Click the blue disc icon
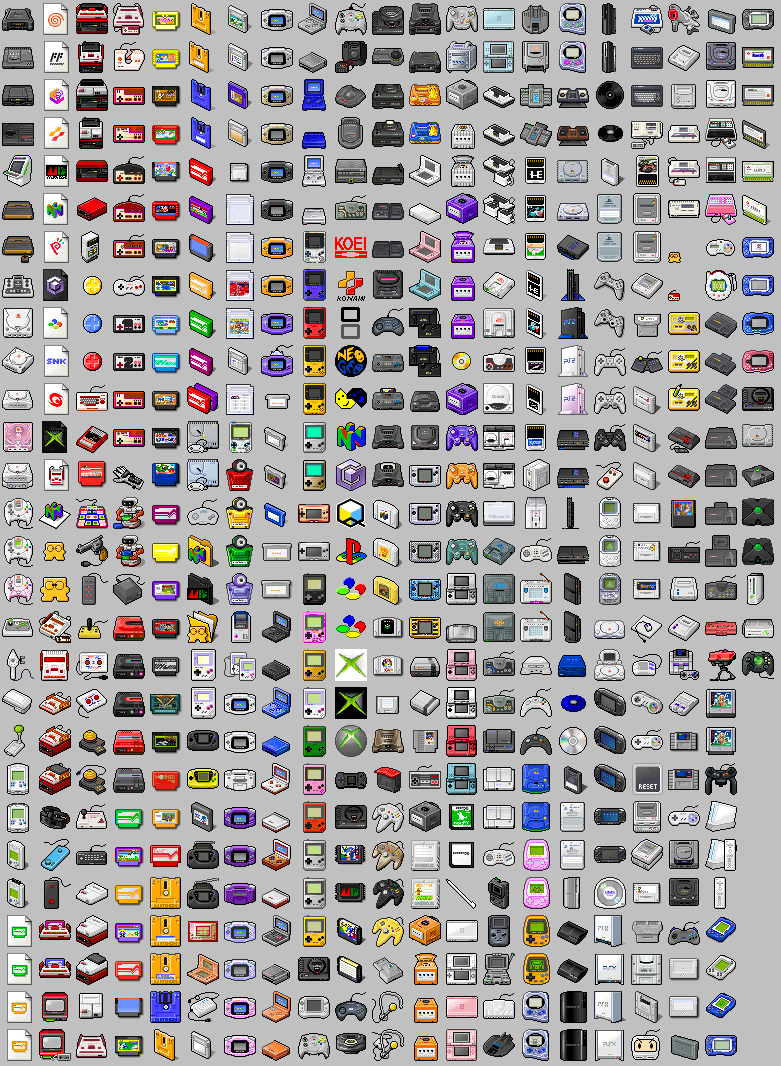Screen dimensions: 781x1066 point(572,702)
